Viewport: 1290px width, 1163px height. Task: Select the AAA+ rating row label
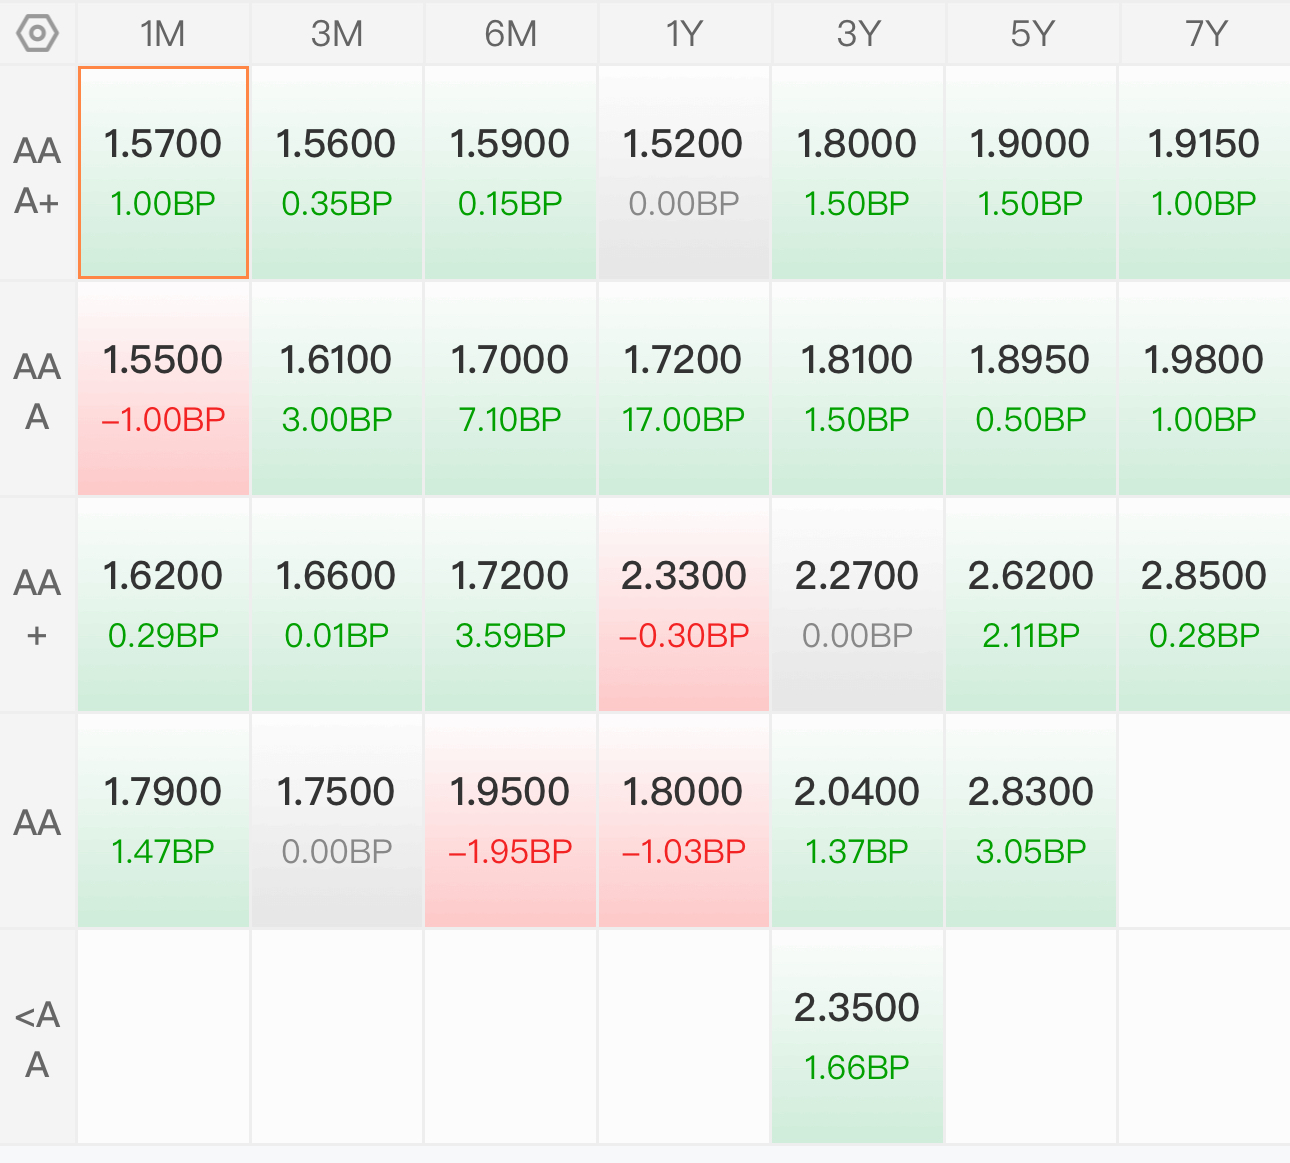click(x=38, y=174)
